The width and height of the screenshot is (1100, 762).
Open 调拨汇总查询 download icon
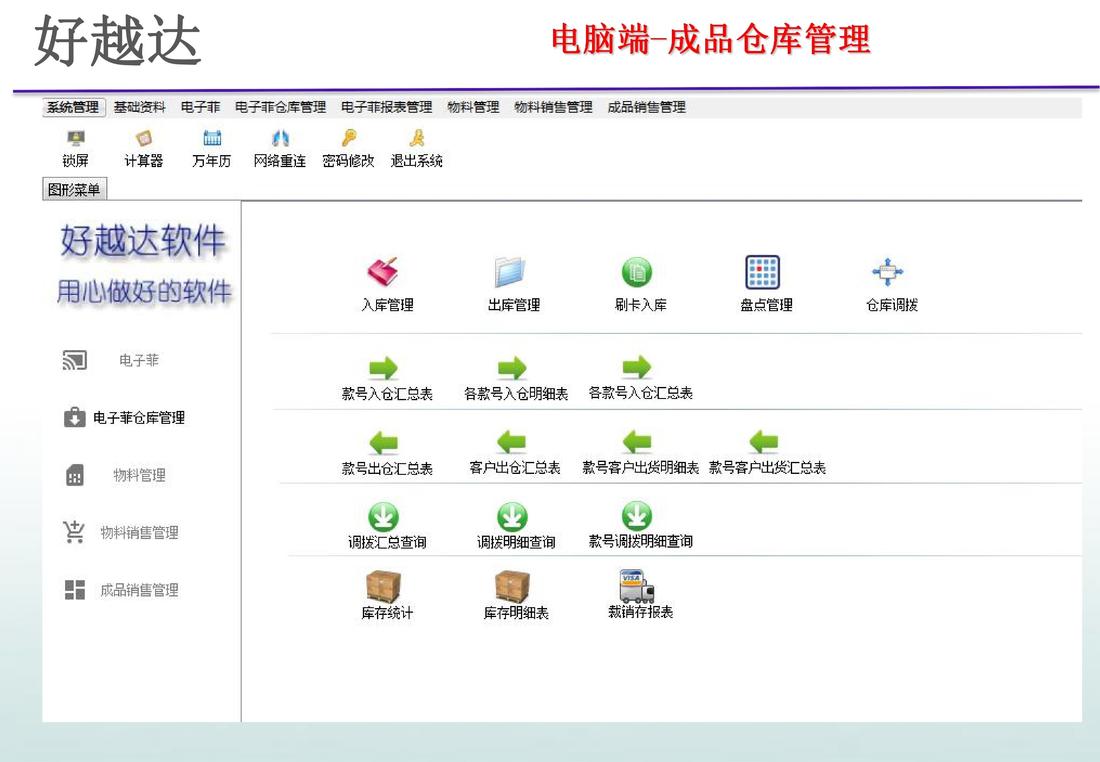tap(386, 516)
